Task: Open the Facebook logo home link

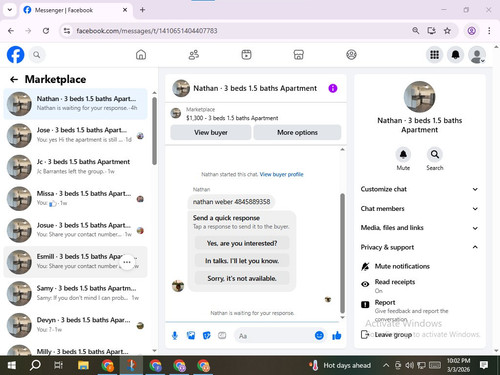Action: point(15,55)
